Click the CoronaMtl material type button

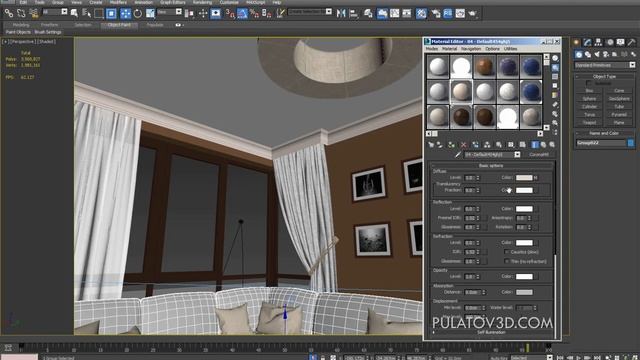pos(539,155)
